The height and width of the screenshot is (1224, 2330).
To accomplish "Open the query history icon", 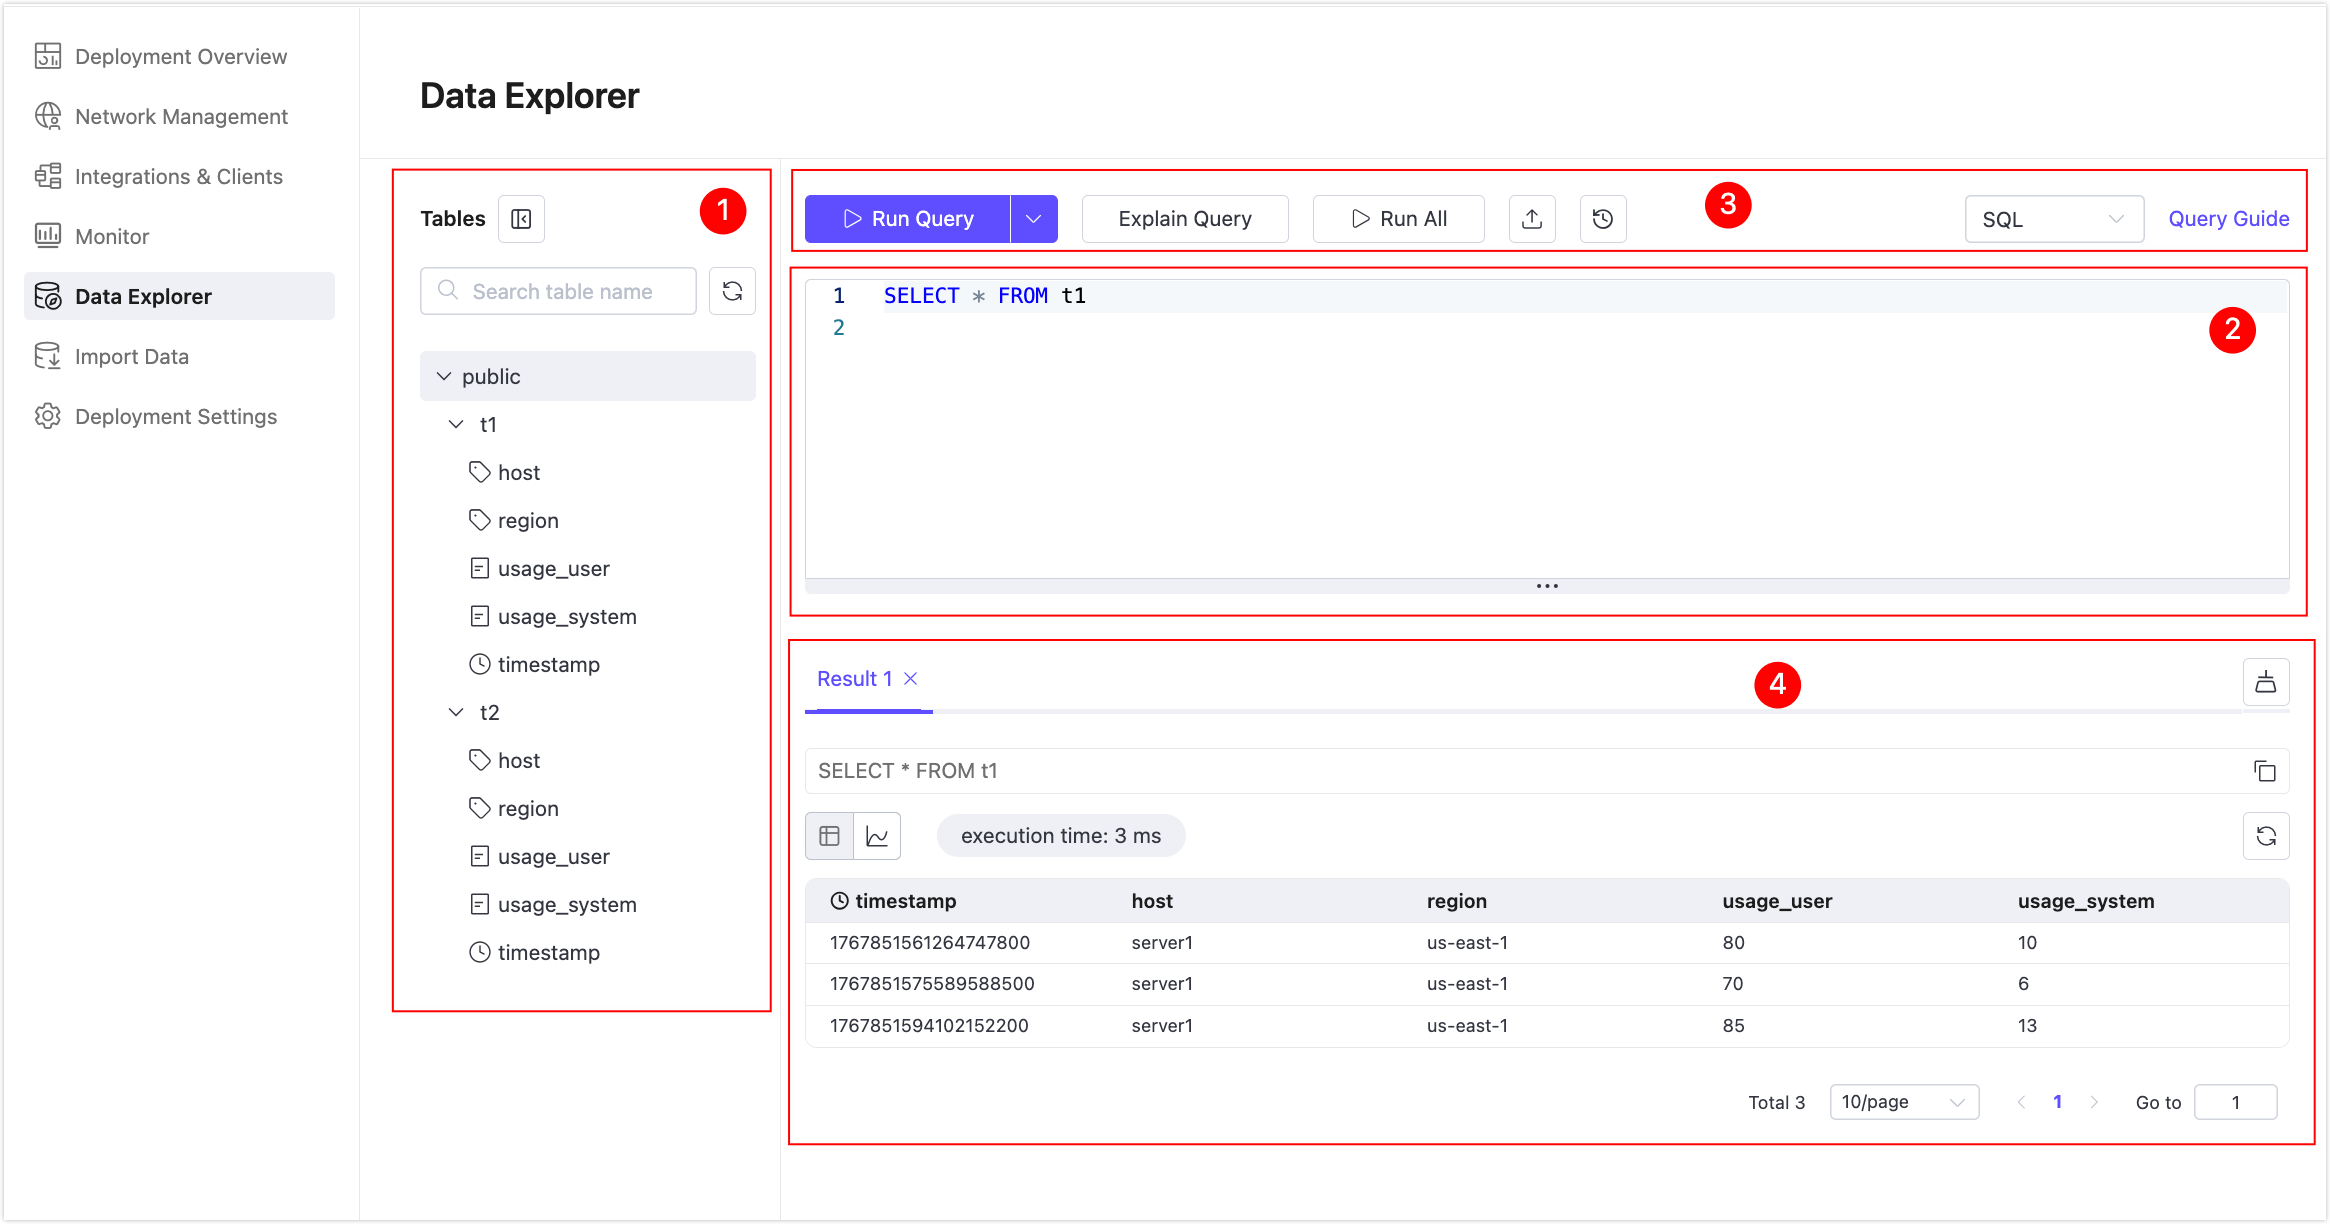I will click(1602, 218).
